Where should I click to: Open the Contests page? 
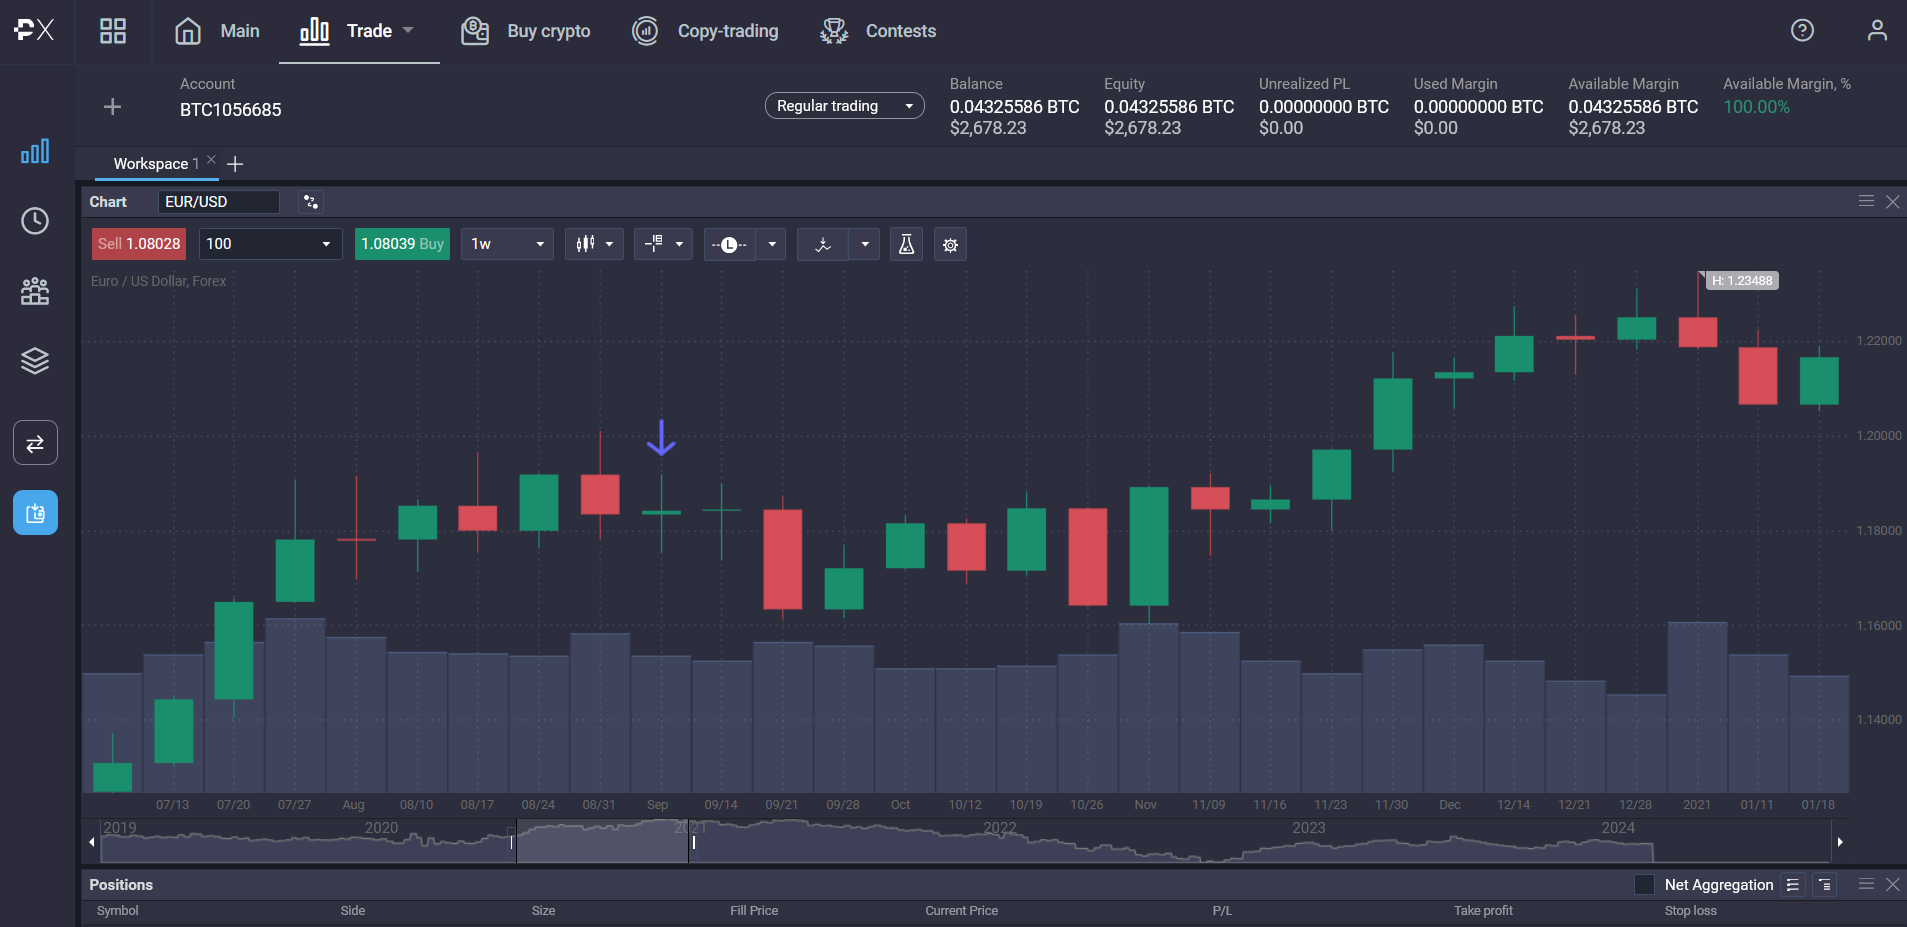[x=878, y=31]
